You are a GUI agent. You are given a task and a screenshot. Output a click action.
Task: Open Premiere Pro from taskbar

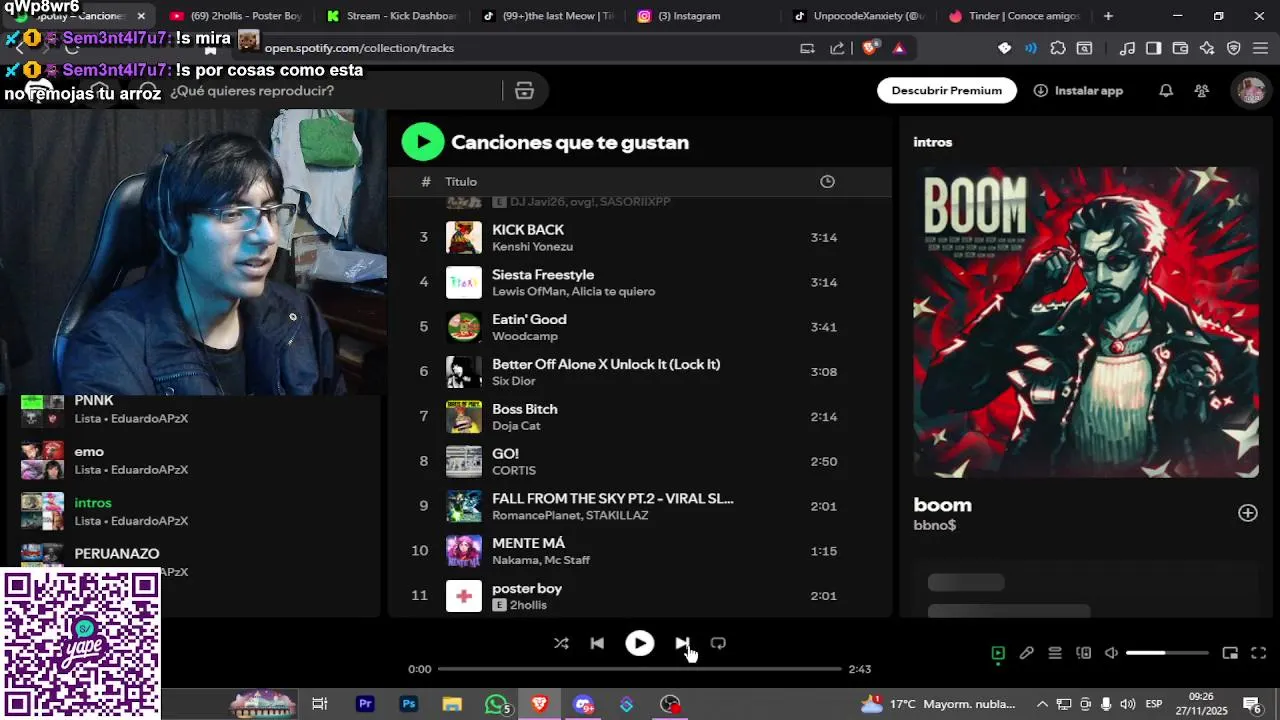(x=365, y=704)
